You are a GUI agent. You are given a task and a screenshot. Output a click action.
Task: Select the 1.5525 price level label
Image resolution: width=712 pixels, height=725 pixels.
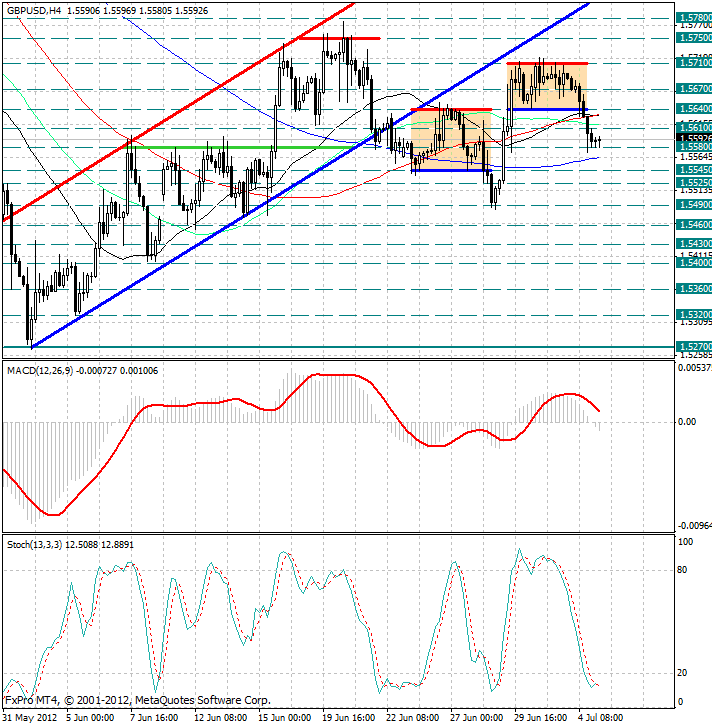click(694, 183)
